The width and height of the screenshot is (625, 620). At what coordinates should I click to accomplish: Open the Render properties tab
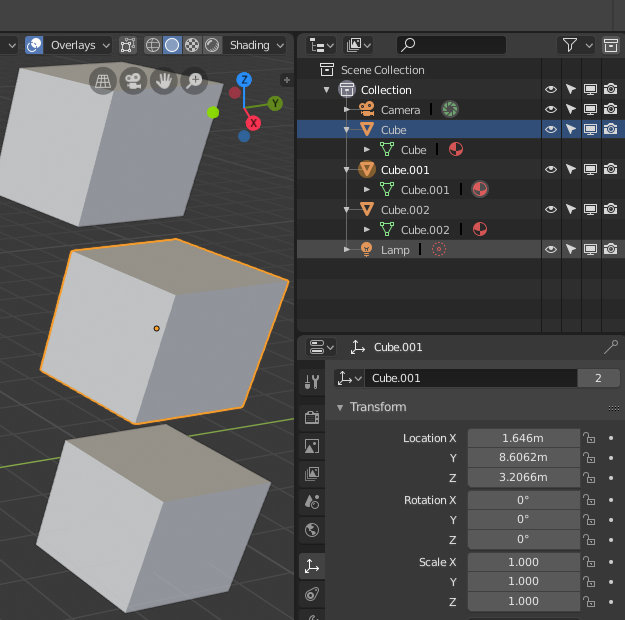[312, 417]
